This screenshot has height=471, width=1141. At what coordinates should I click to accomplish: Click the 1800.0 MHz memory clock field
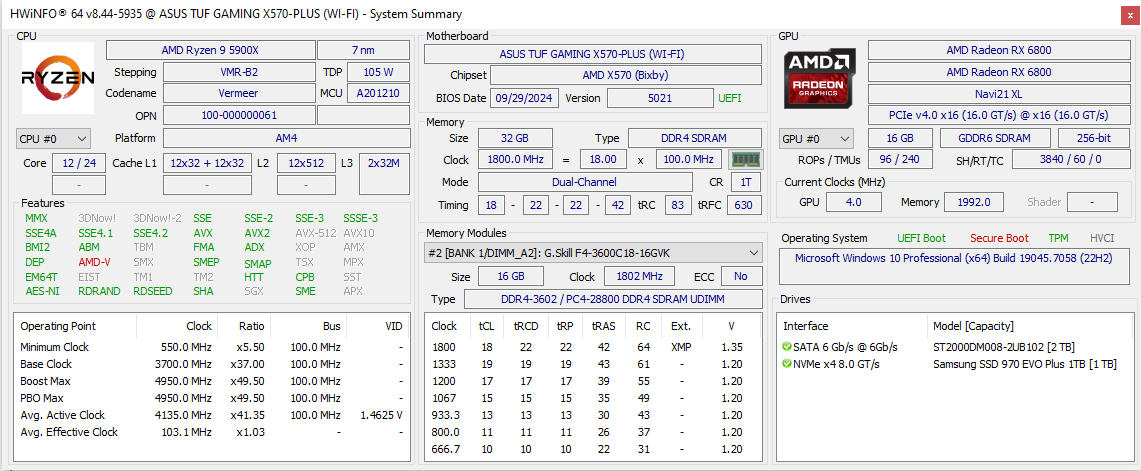(514, 159)
